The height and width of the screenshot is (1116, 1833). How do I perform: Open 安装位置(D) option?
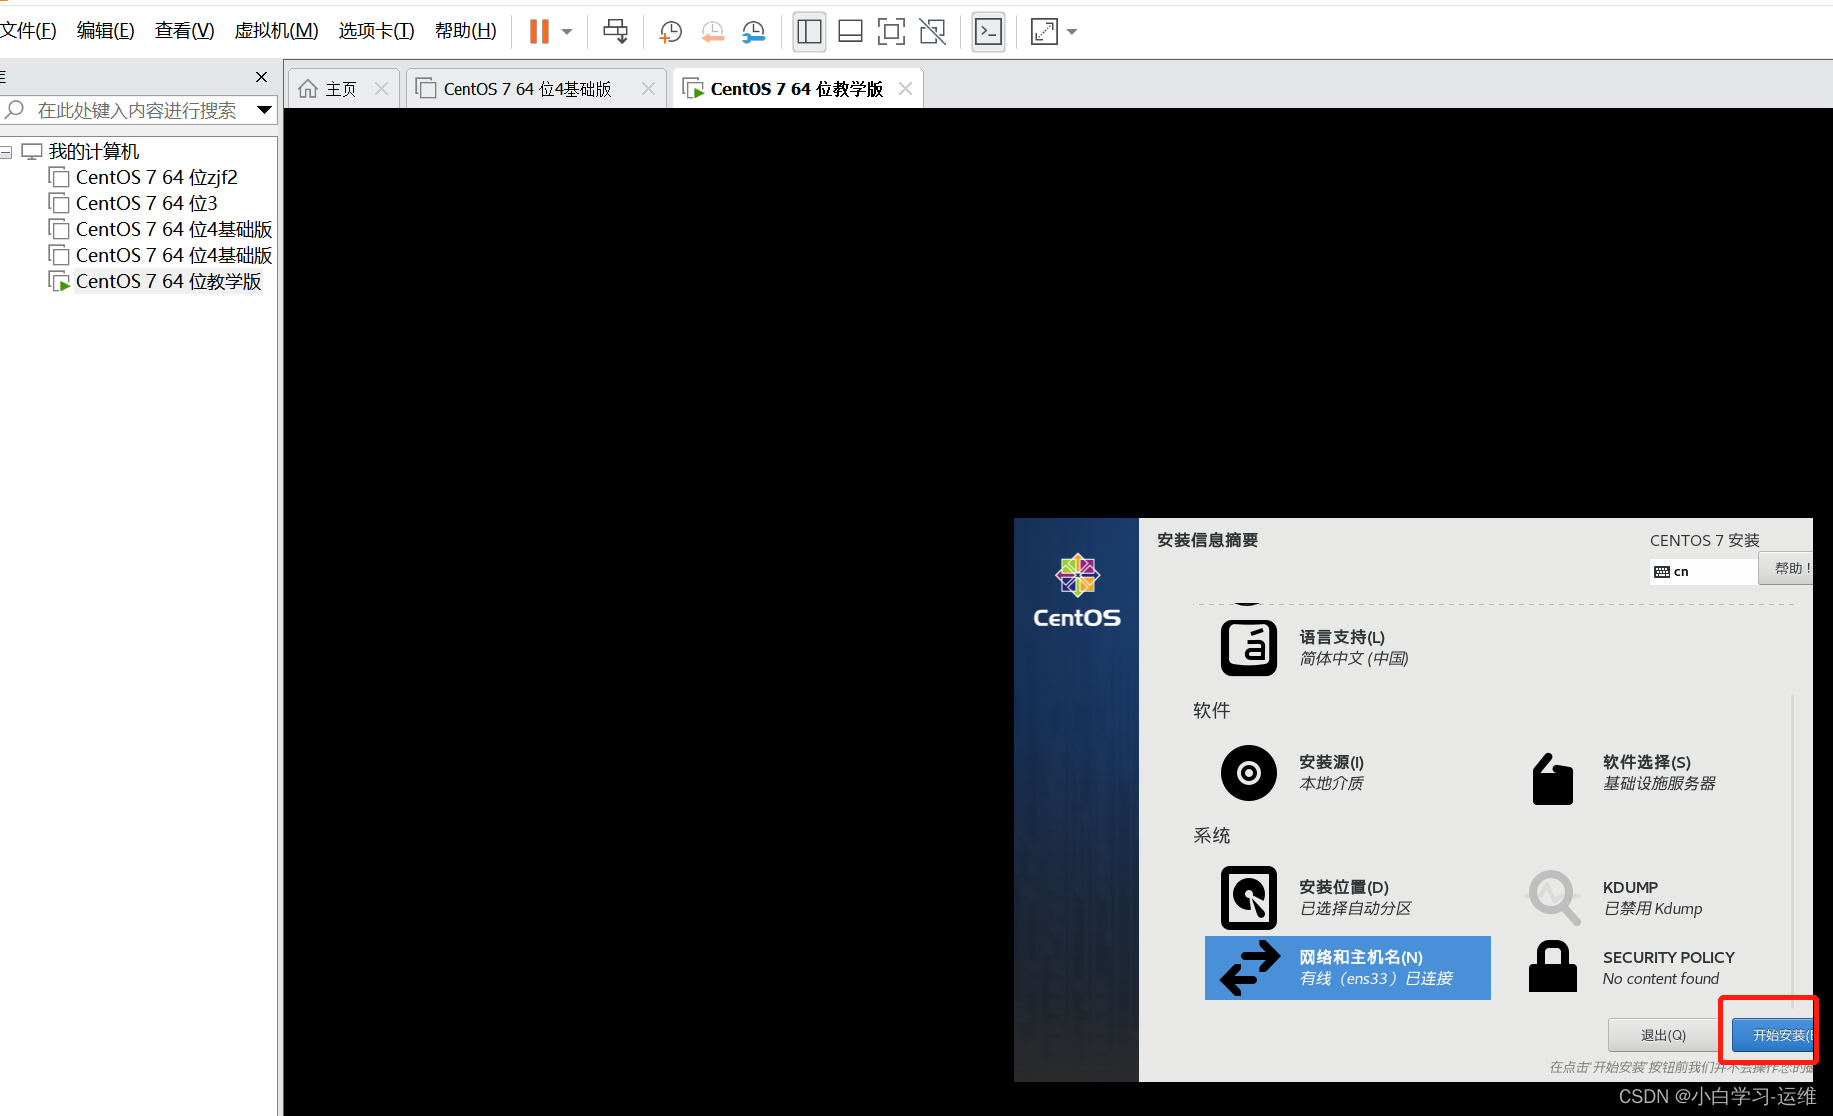point(1355,898)
